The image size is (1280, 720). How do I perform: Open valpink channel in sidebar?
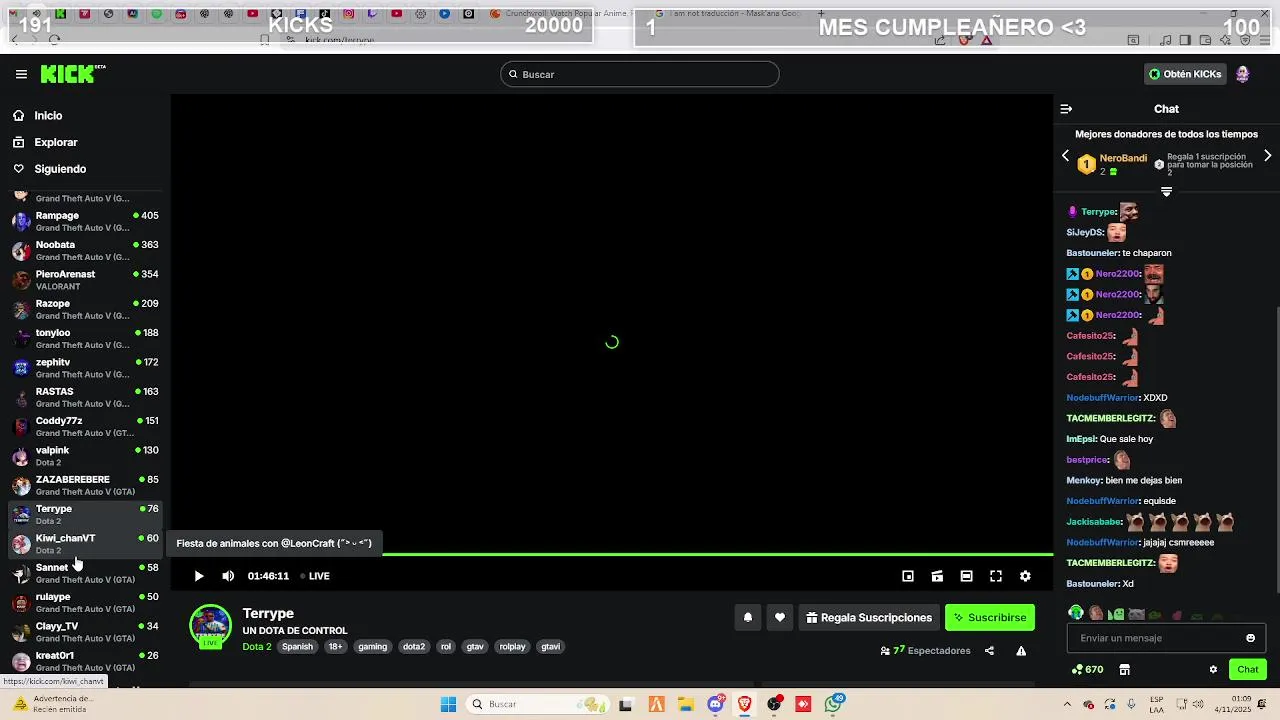[85, 456]
